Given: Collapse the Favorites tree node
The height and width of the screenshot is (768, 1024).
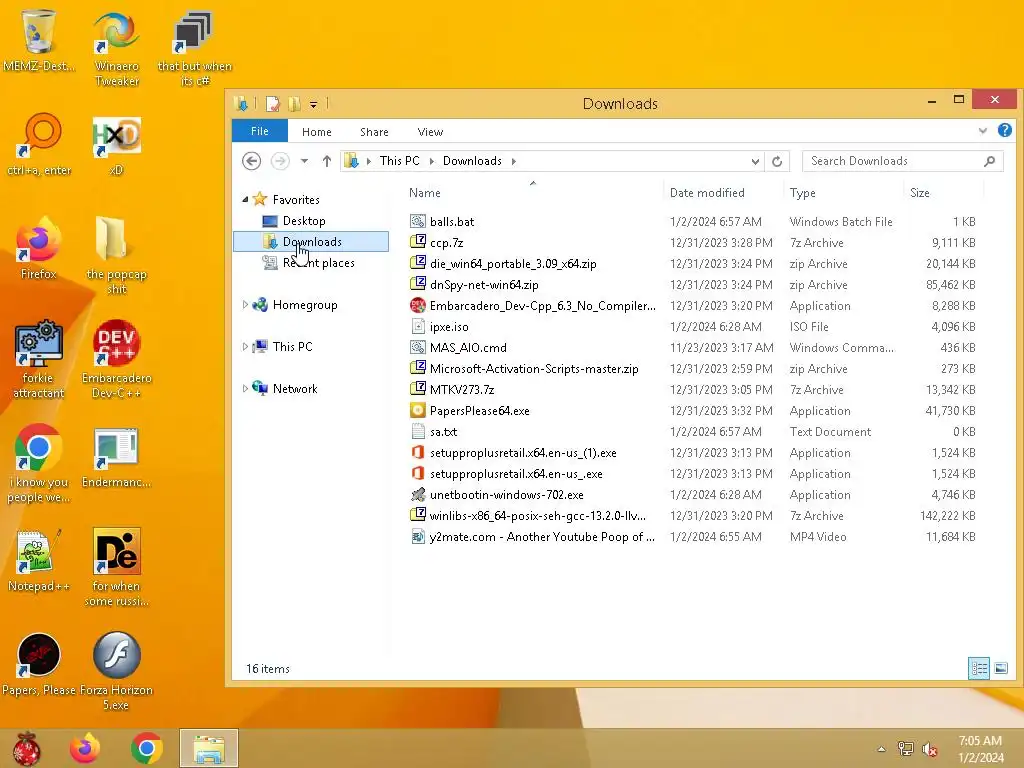Looking at the screenshot, I should coord(245,199).
